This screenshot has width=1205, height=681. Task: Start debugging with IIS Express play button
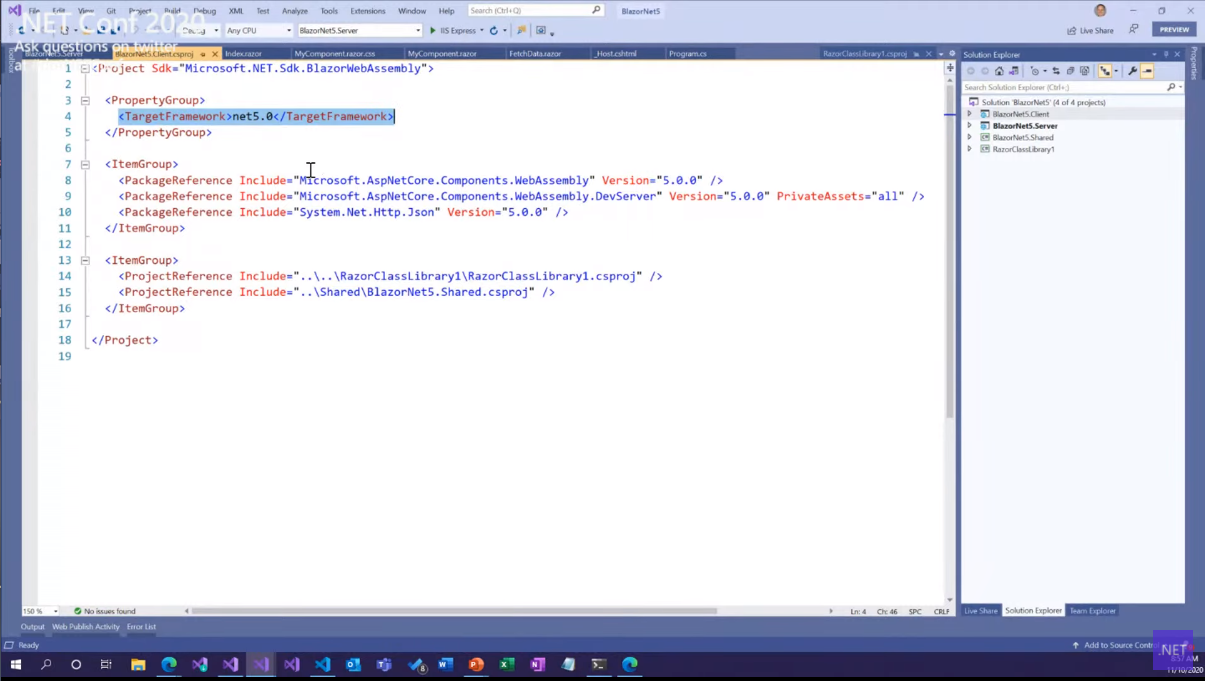pyautogui.click(x=432, y=30)
